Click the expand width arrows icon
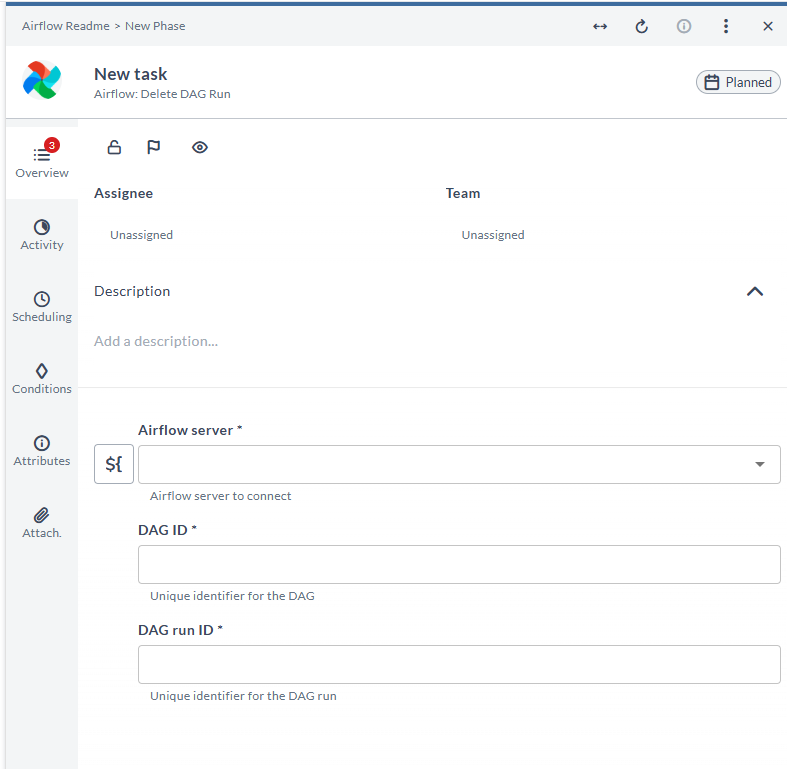This screenshot has width=787, height=769. pos(600,27)
